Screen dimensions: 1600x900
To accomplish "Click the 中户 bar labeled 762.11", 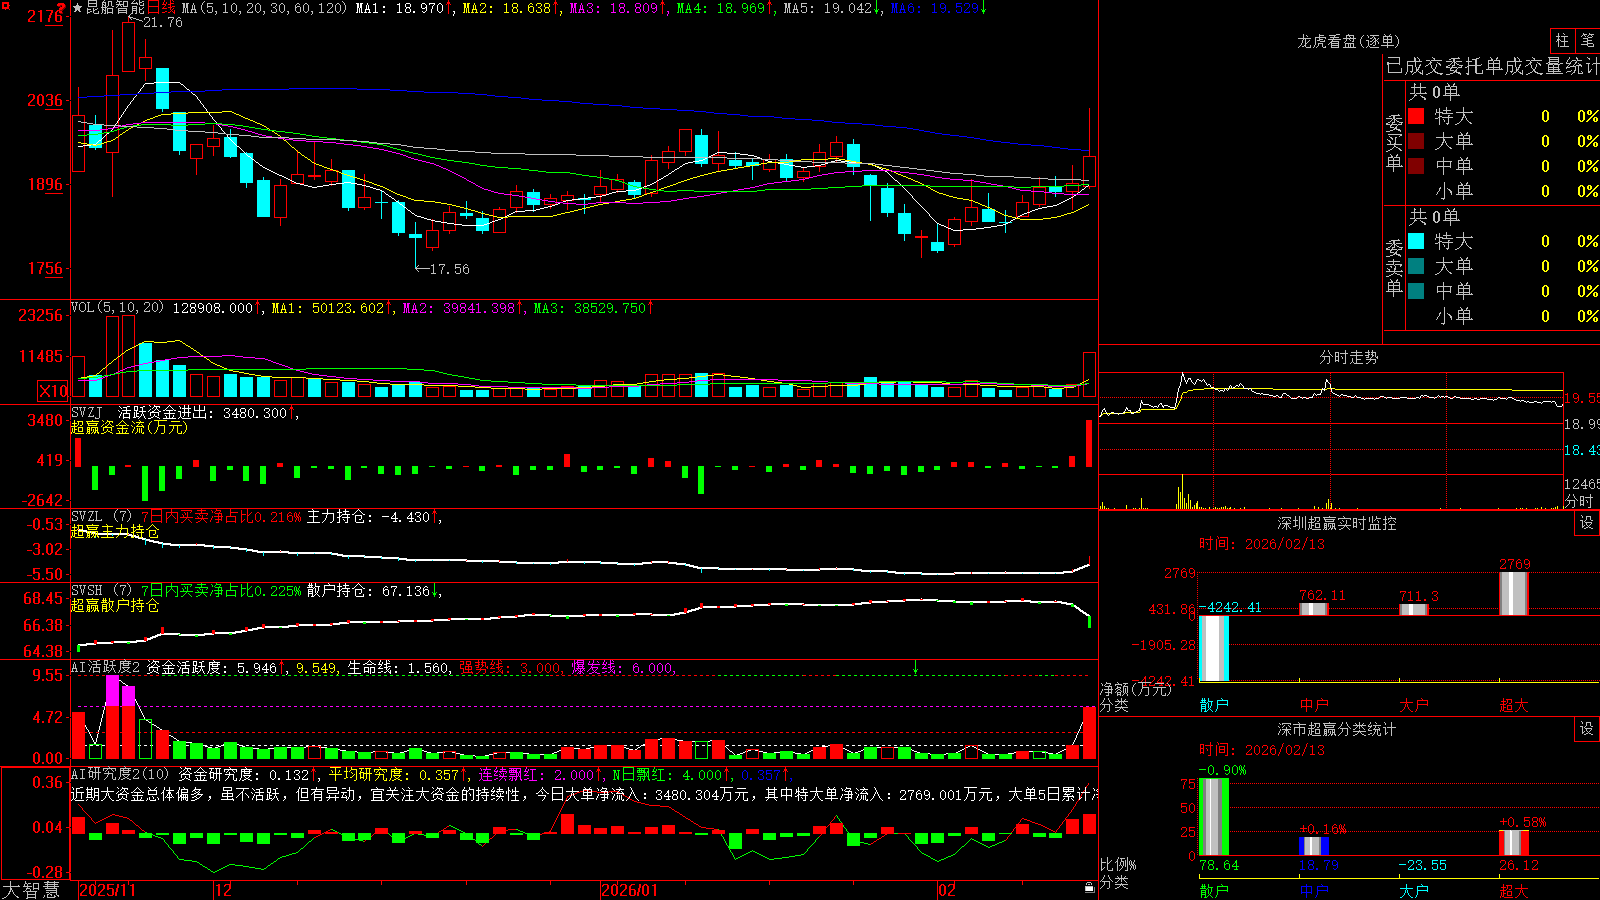I will [1314, 609].
